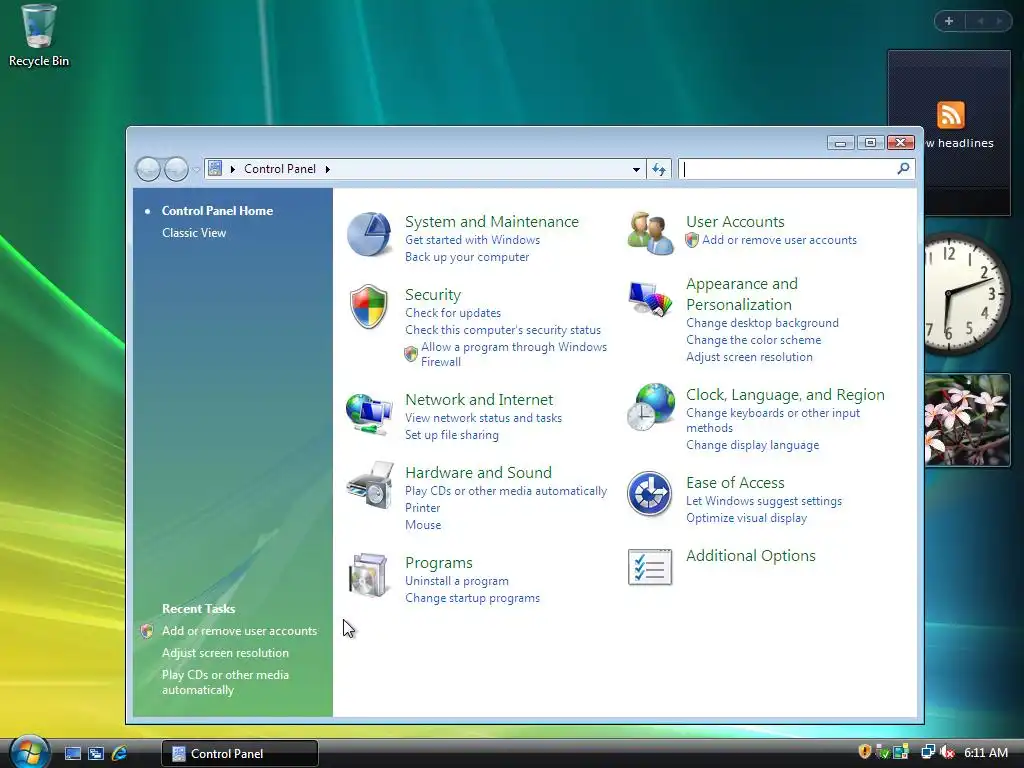Focus the Control Panel search box
Image resolution: width=1024 pixels, height=768 pixels.
[x=789, y=169]
